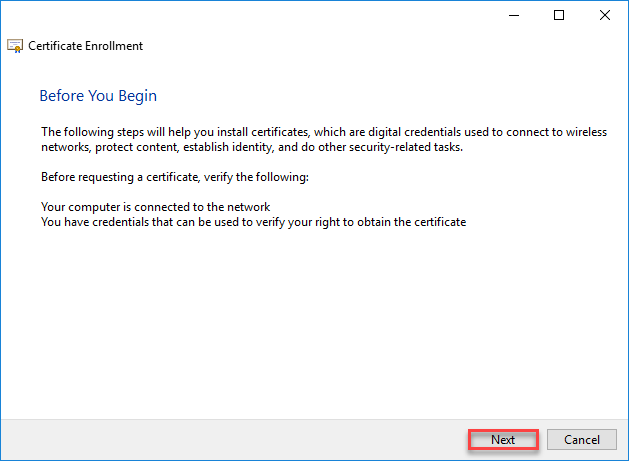Maximize the Certificate Enrollment window

pos(559,15)
